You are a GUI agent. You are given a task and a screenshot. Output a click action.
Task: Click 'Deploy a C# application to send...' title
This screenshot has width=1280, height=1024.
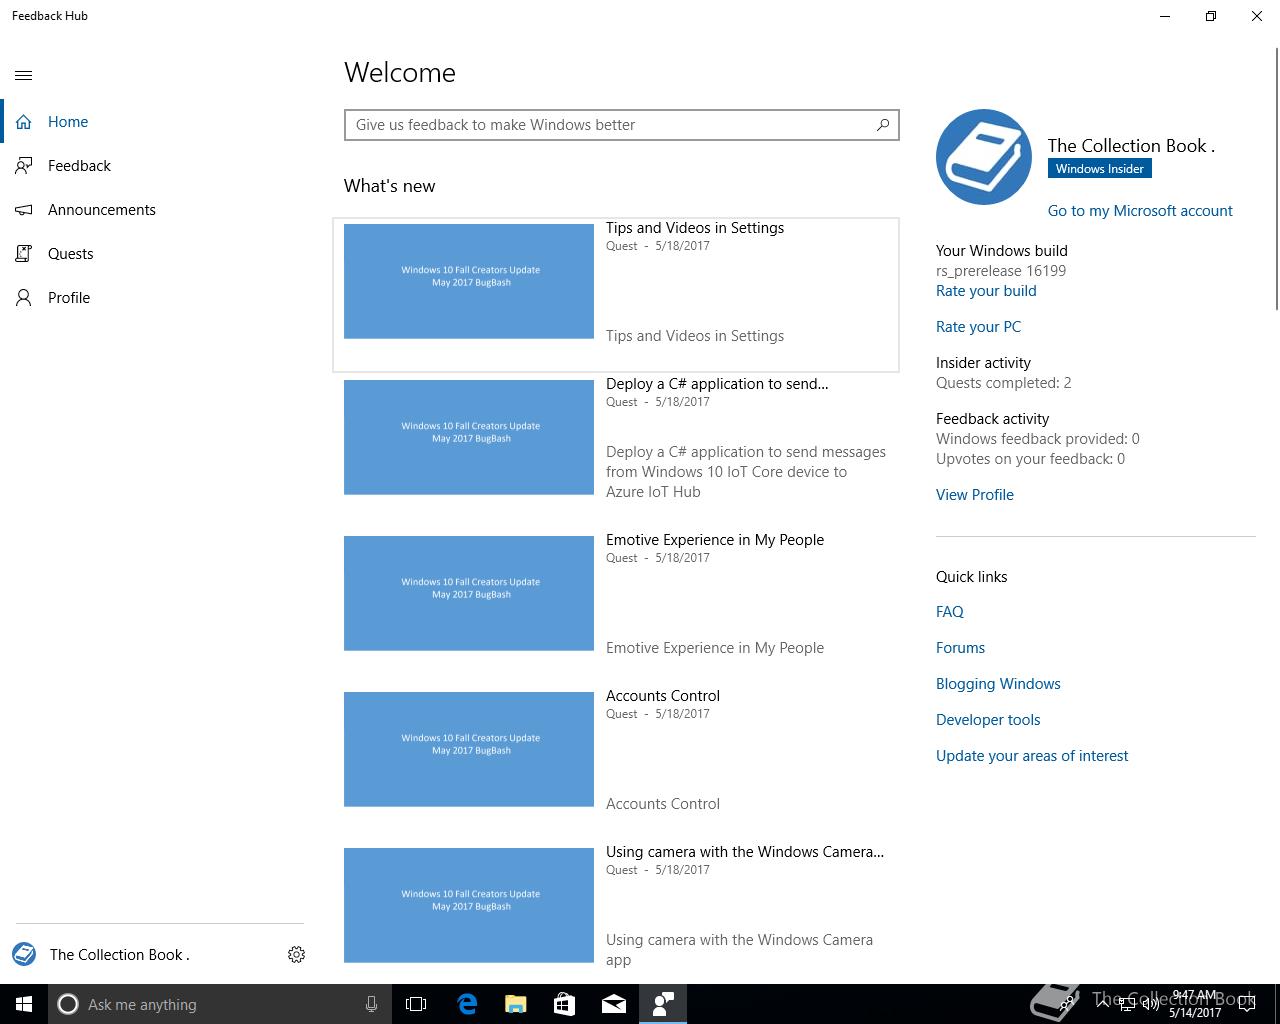pyautogui.click(x=717, y=384)
